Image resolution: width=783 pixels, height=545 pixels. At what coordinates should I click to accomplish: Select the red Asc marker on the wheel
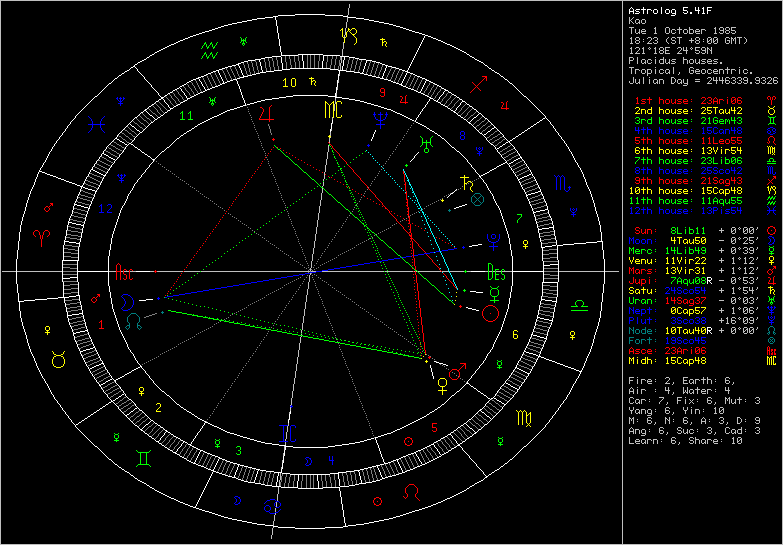(125, 272)
